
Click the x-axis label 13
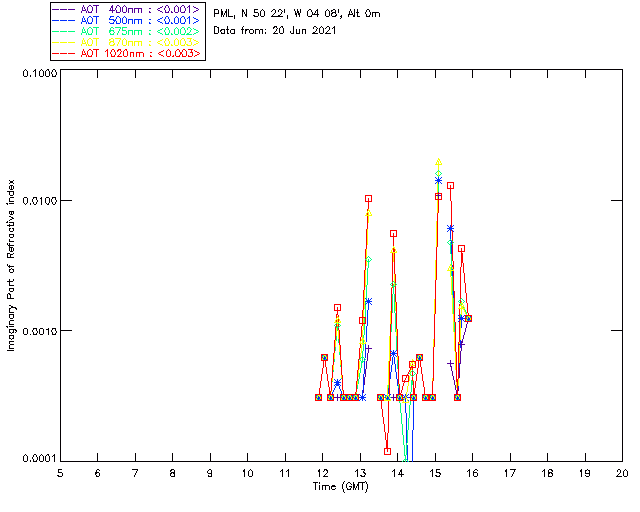[x=360, y=473]
